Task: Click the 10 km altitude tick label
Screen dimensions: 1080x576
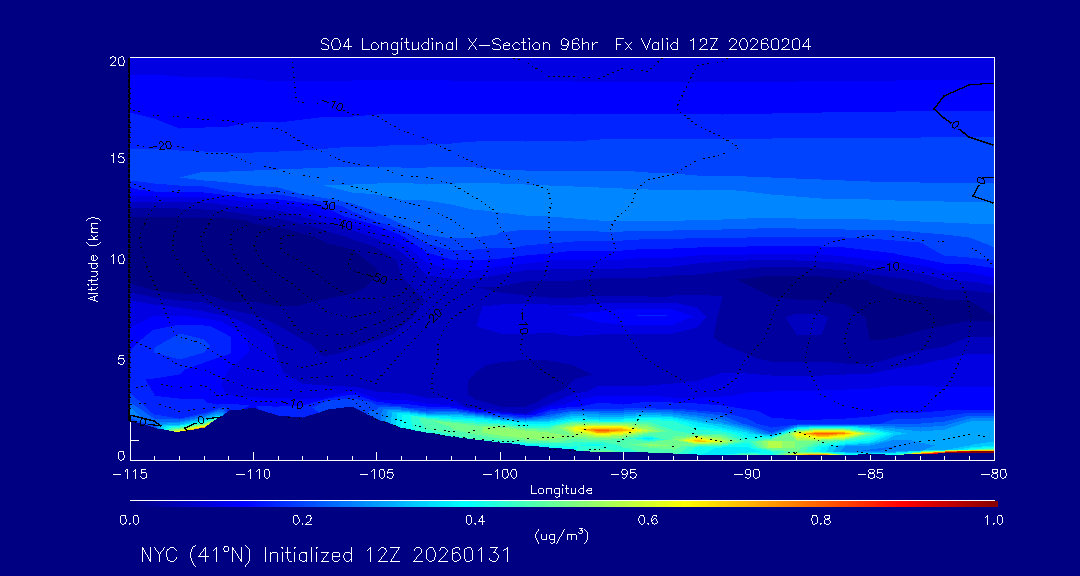Action: coord(117,259)
